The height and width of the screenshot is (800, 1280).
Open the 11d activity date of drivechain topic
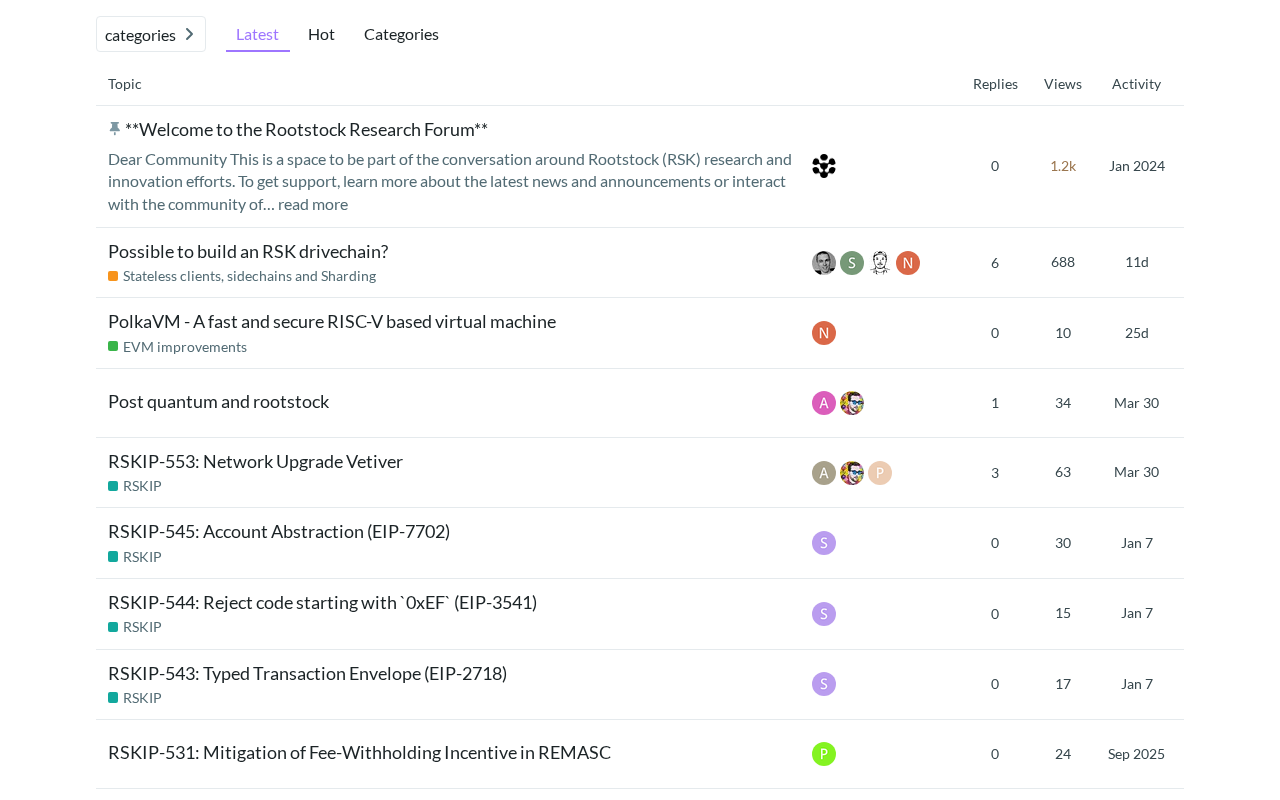coord(1136,262)
